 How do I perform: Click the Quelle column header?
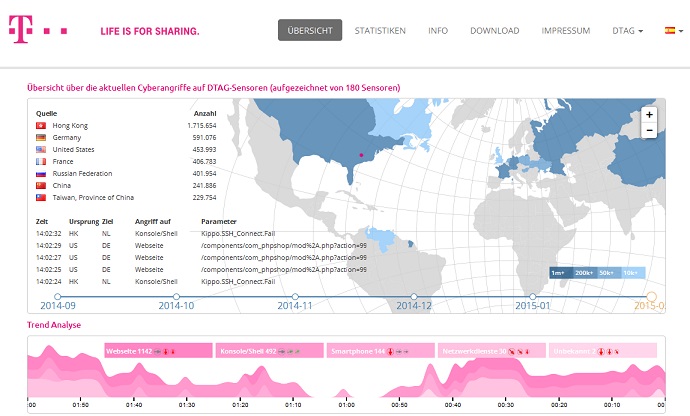pos(46,113)
